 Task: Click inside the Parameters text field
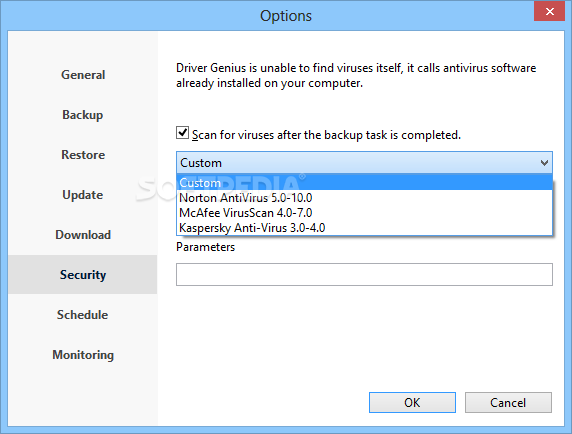tap(364, 274)
